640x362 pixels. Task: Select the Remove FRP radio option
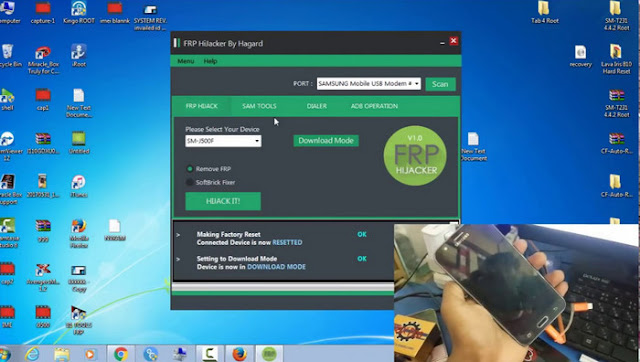[189, 169]
